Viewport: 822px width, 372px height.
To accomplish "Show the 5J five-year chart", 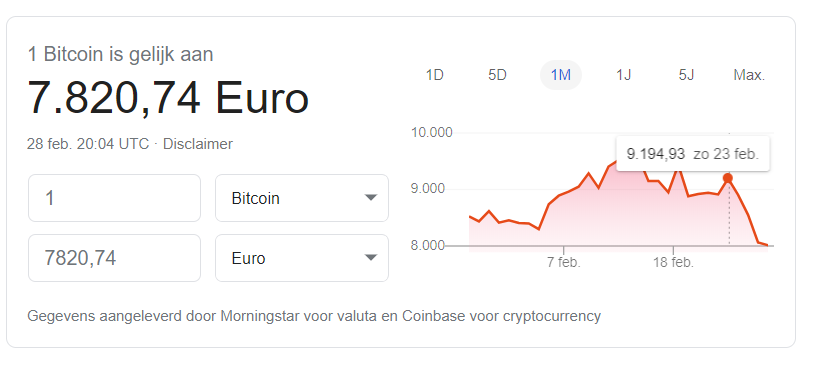I will pyautogui.click(x=686, y=75).
